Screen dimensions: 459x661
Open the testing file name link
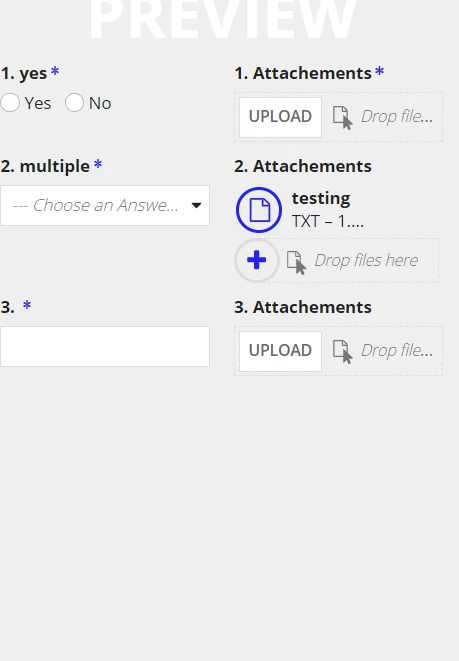pyautogui.click(x=321, y=198)
